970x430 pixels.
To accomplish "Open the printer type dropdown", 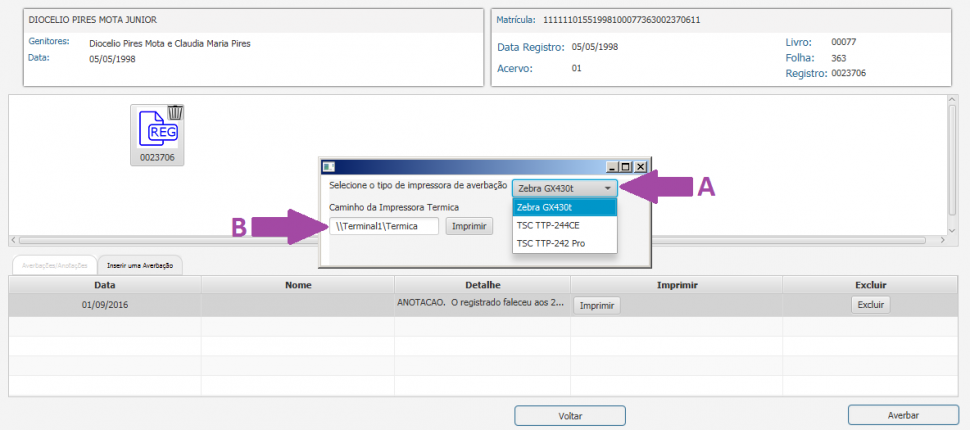I will 564,188.
